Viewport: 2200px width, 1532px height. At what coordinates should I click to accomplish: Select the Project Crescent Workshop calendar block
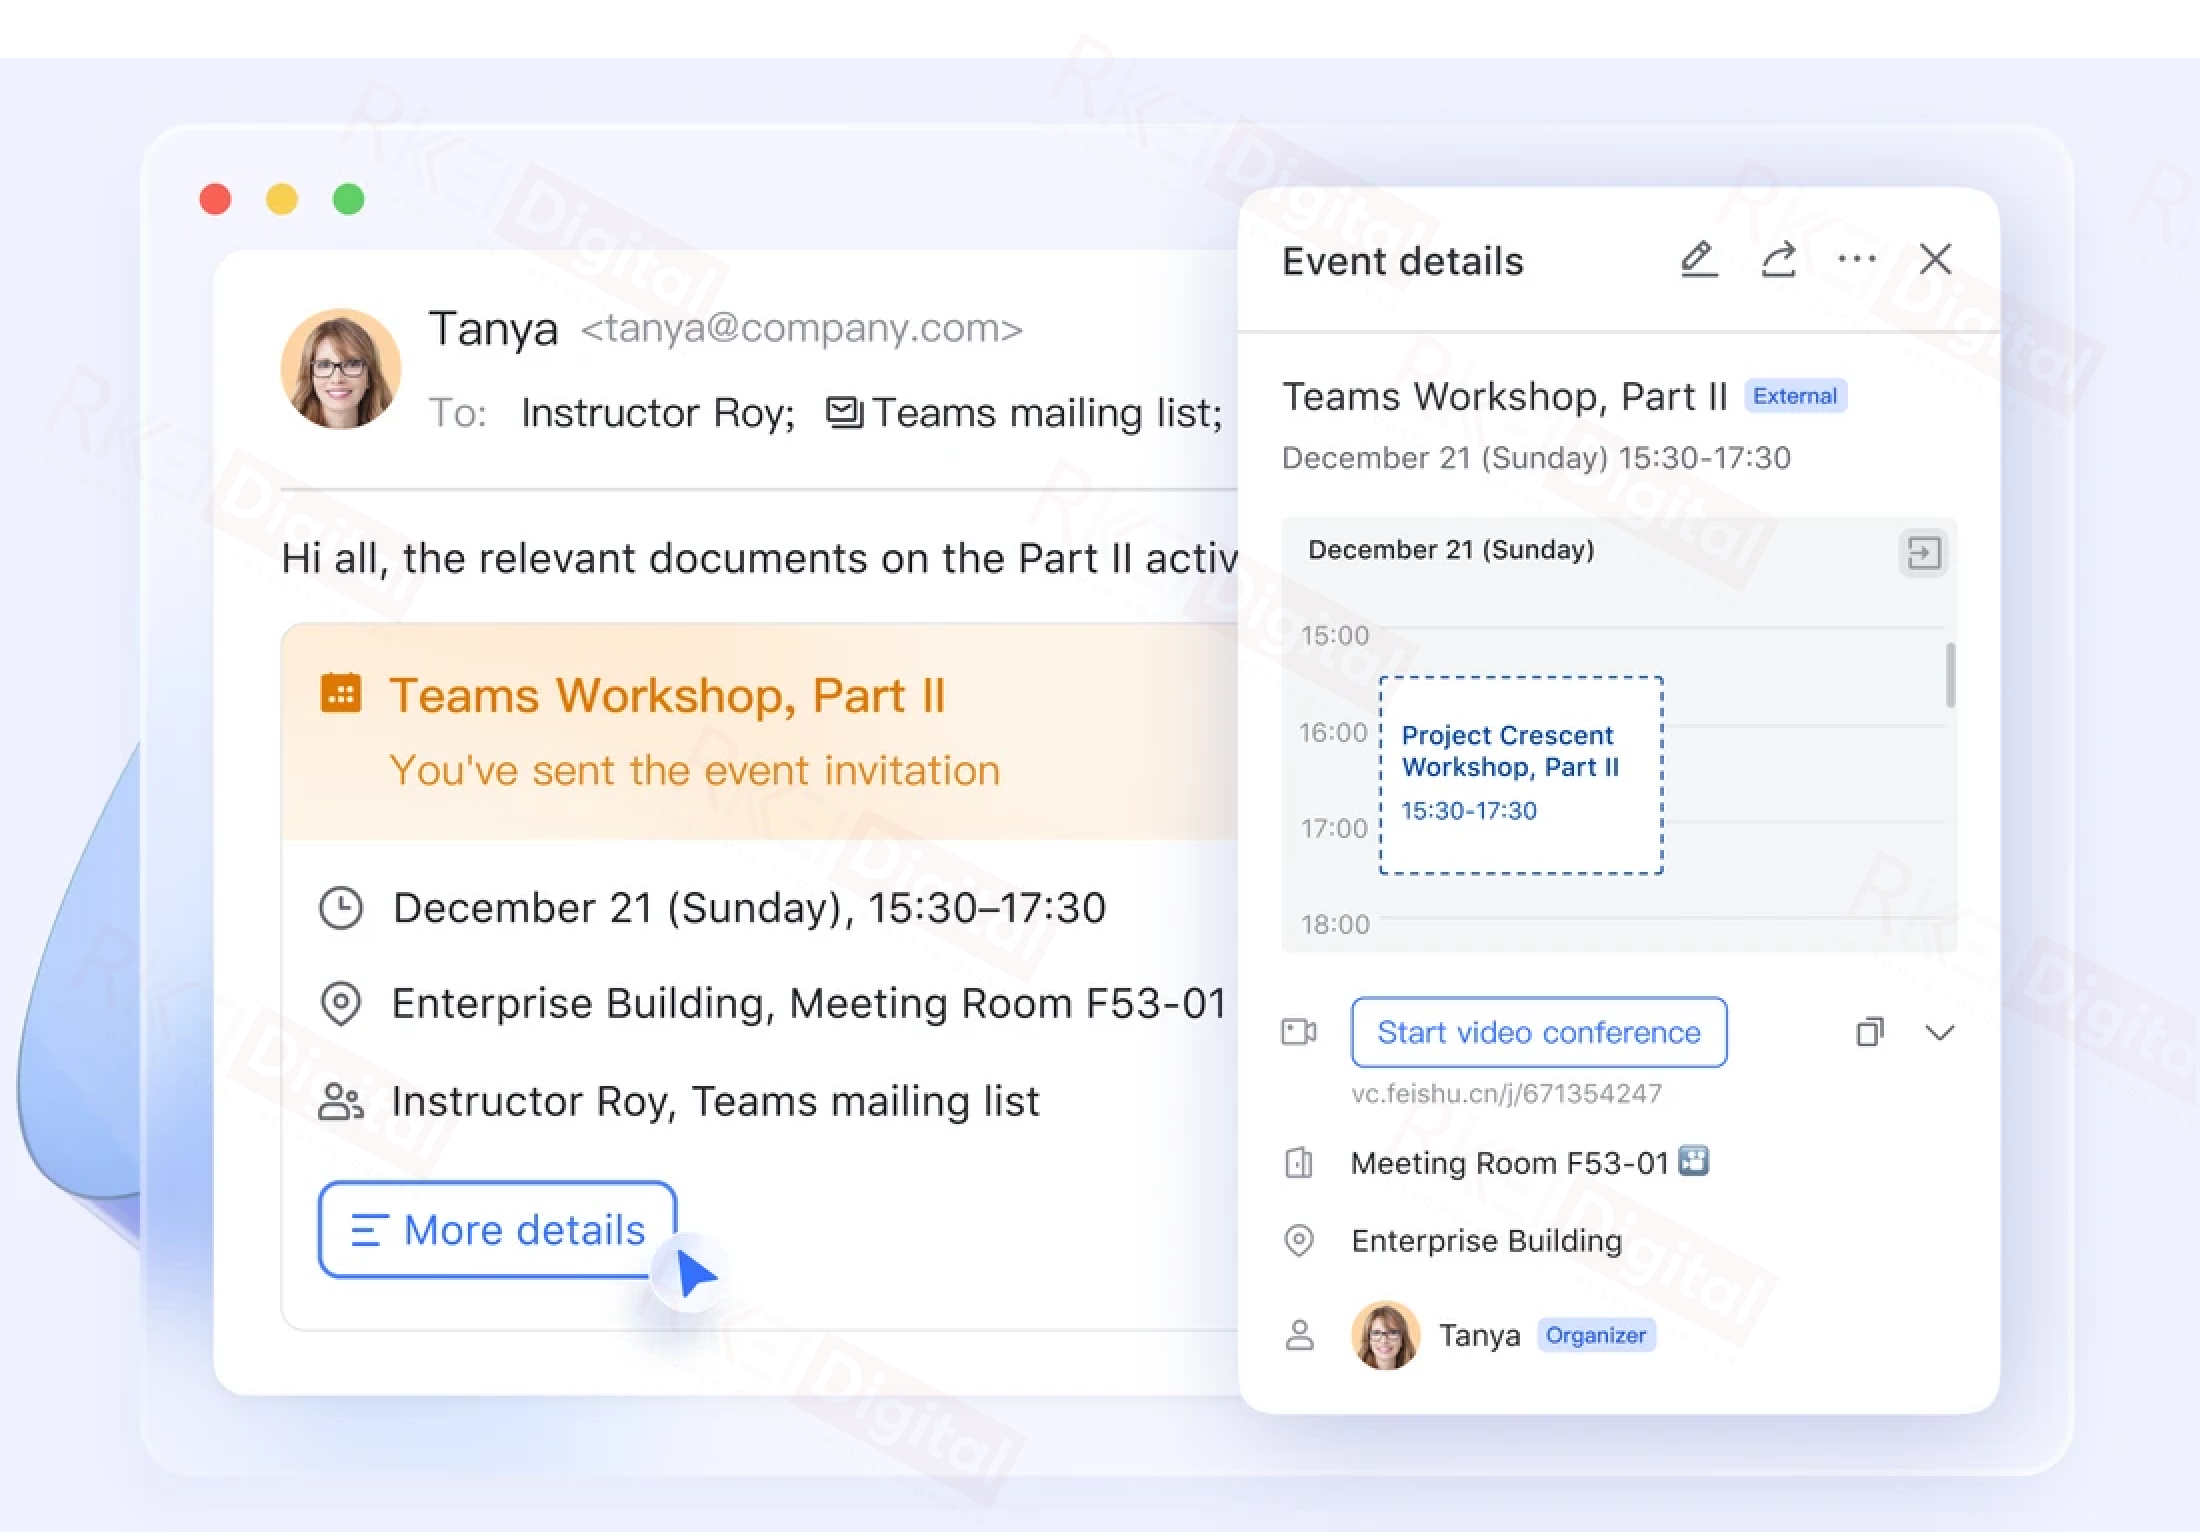tap(1520, 775)
